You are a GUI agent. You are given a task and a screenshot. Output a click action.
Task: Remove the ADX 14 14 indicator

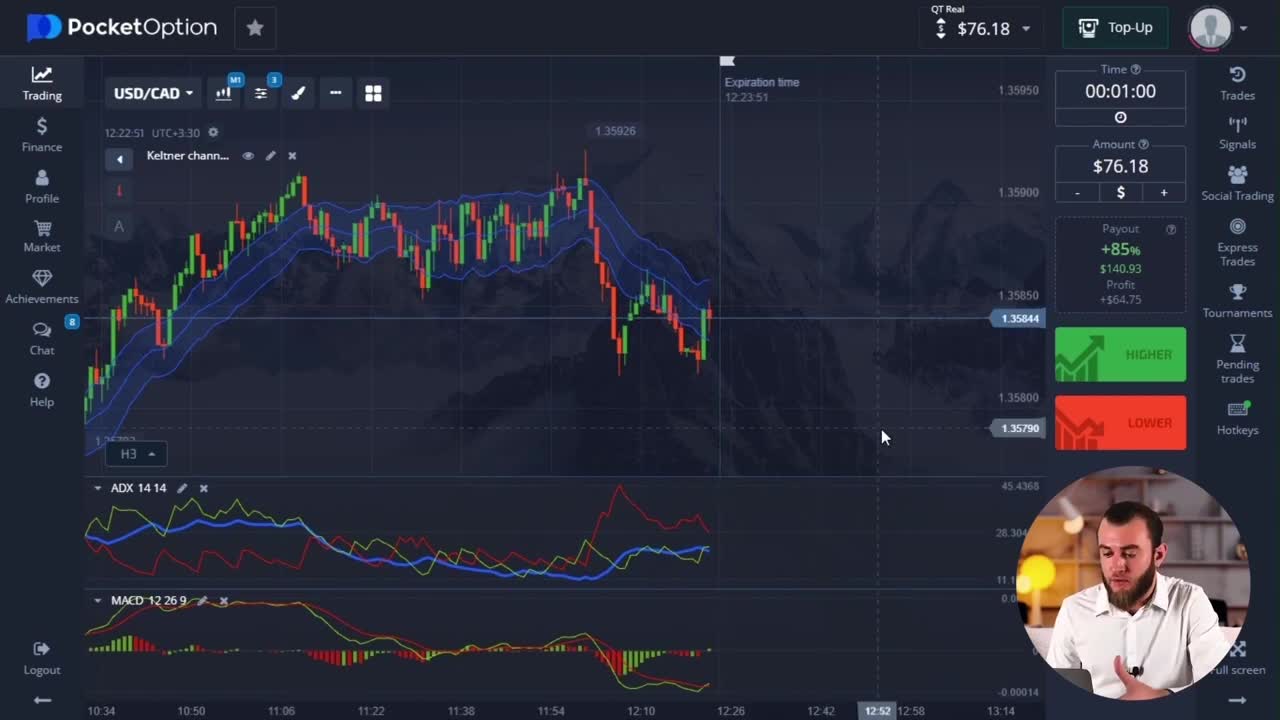pyautogui.click(x=204, y=488)
